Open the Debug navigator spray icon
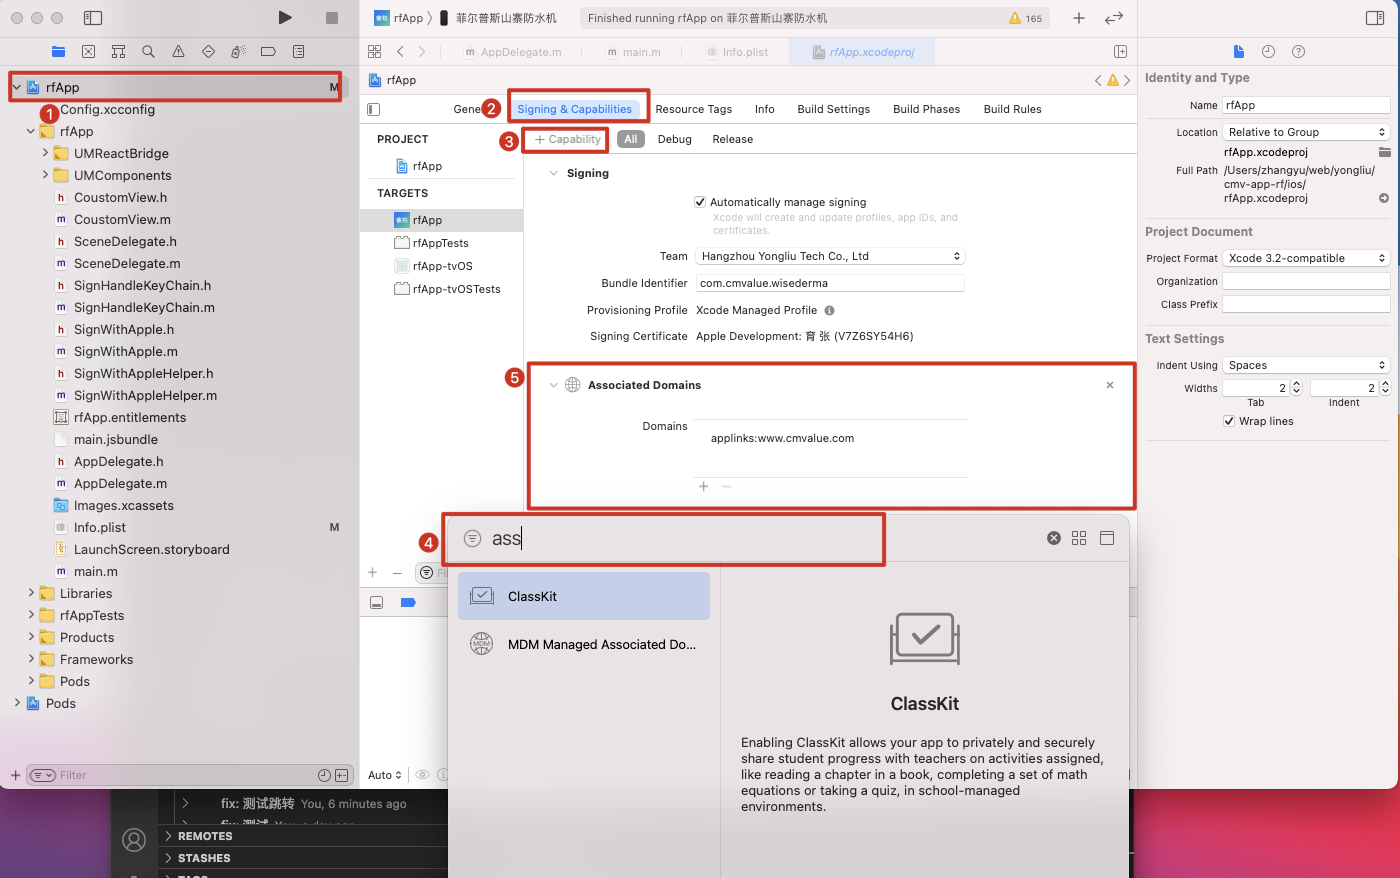The width and height of the screenshot is (1400, 878). click(x=238, y=52)
